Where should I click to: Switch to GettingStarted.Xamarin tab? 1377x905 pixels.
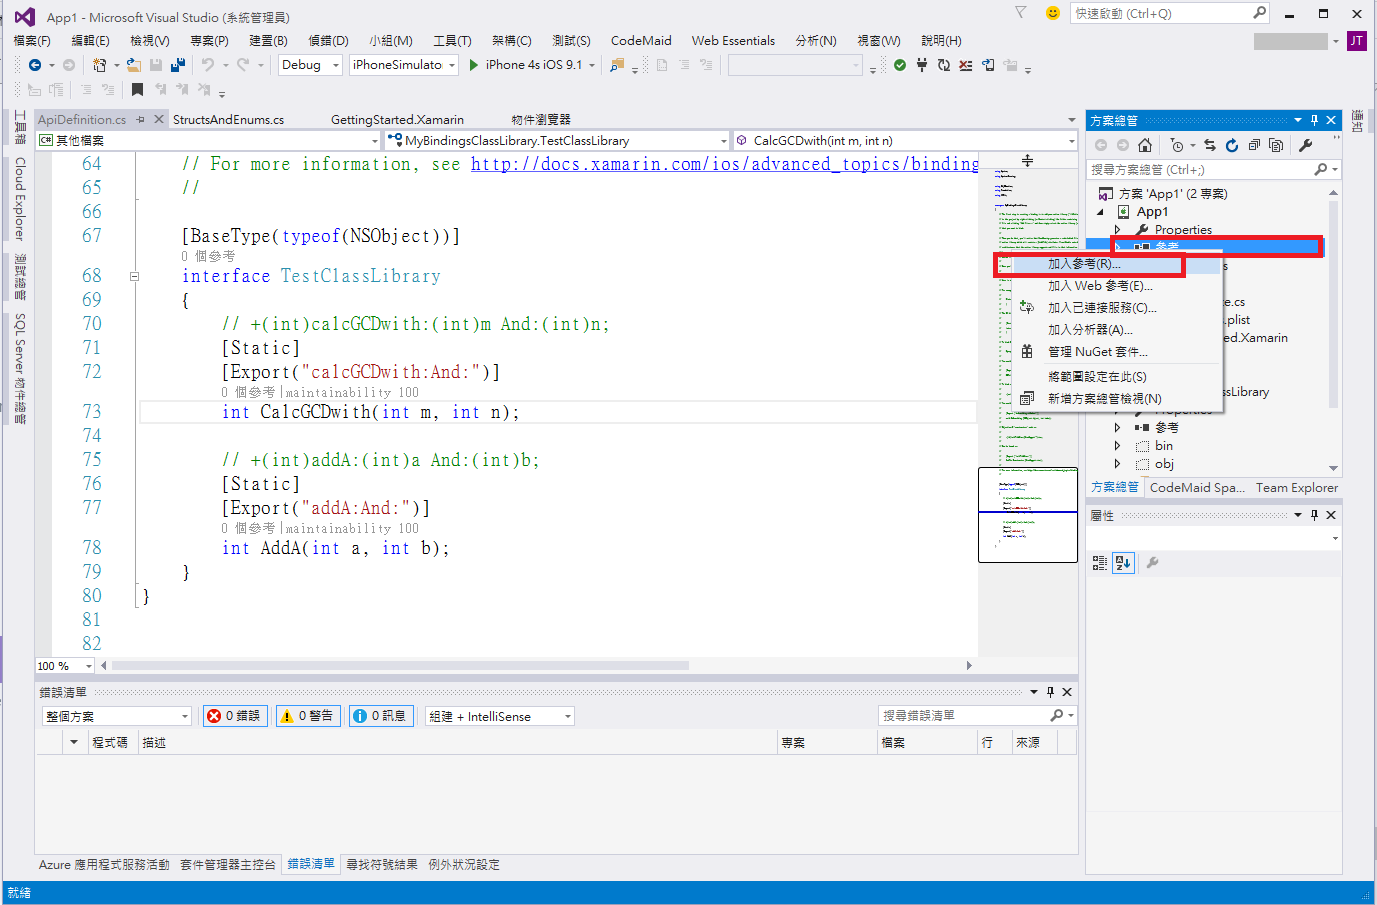397,119
